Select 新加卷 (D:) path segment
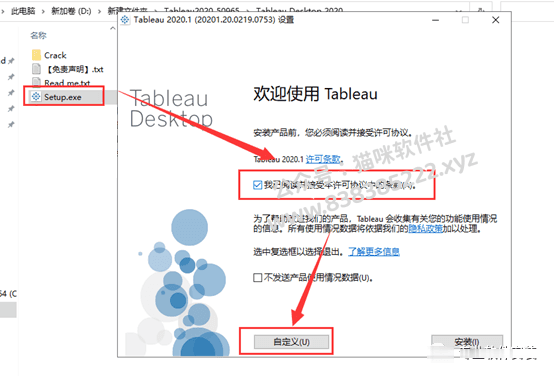Viewport: 554px width, 378px height. [x=71, y=11]
